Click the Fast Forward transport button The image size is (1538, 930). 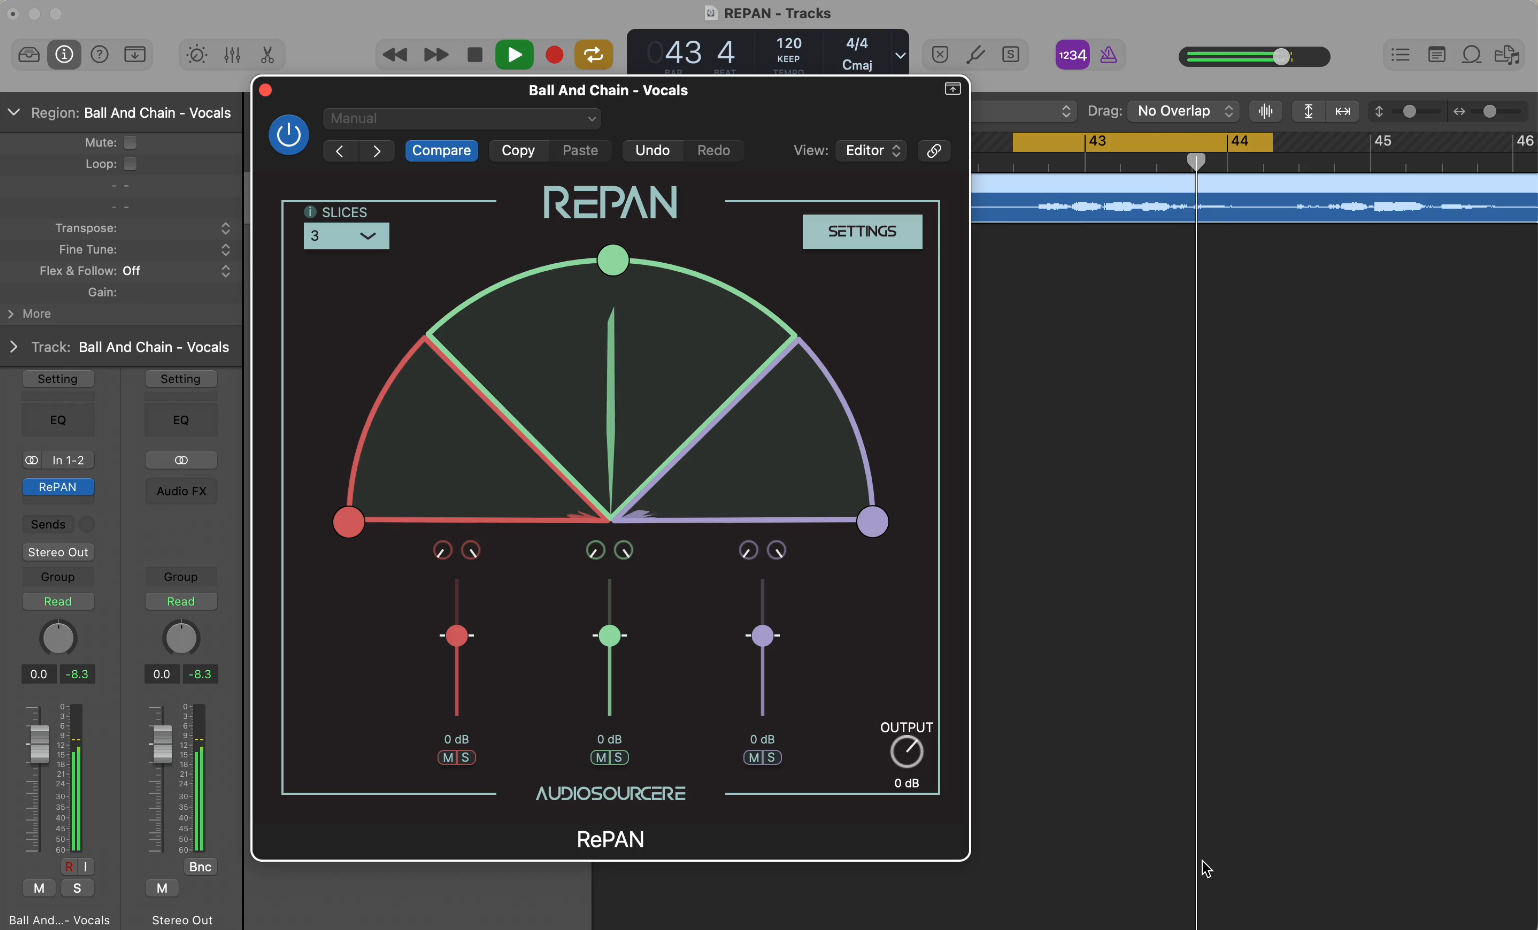pos(436,54)
